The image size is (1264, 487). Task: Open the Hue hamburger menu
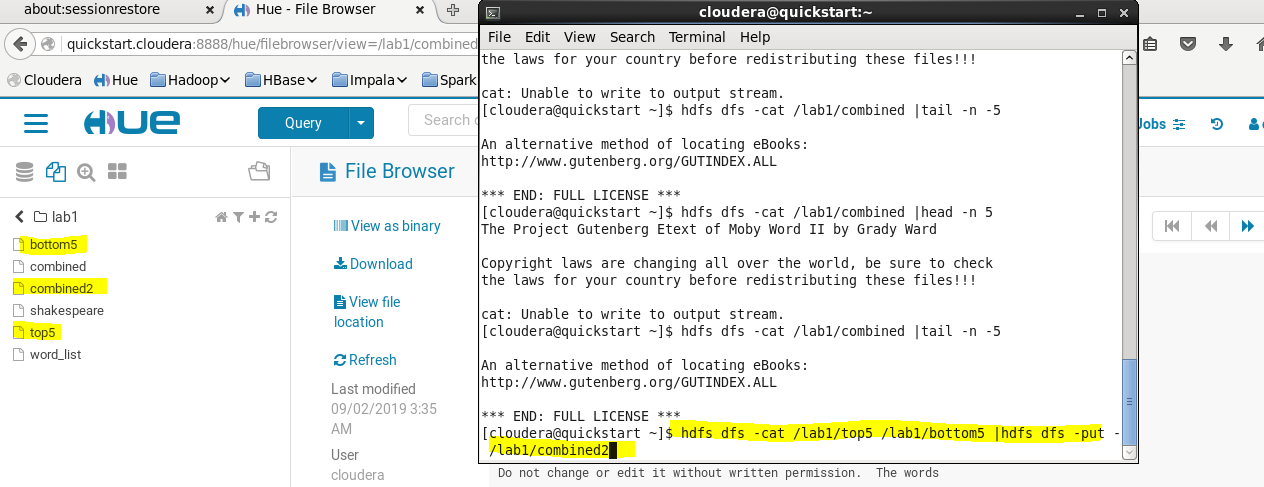pyautogui.click(x=36, y=123)
